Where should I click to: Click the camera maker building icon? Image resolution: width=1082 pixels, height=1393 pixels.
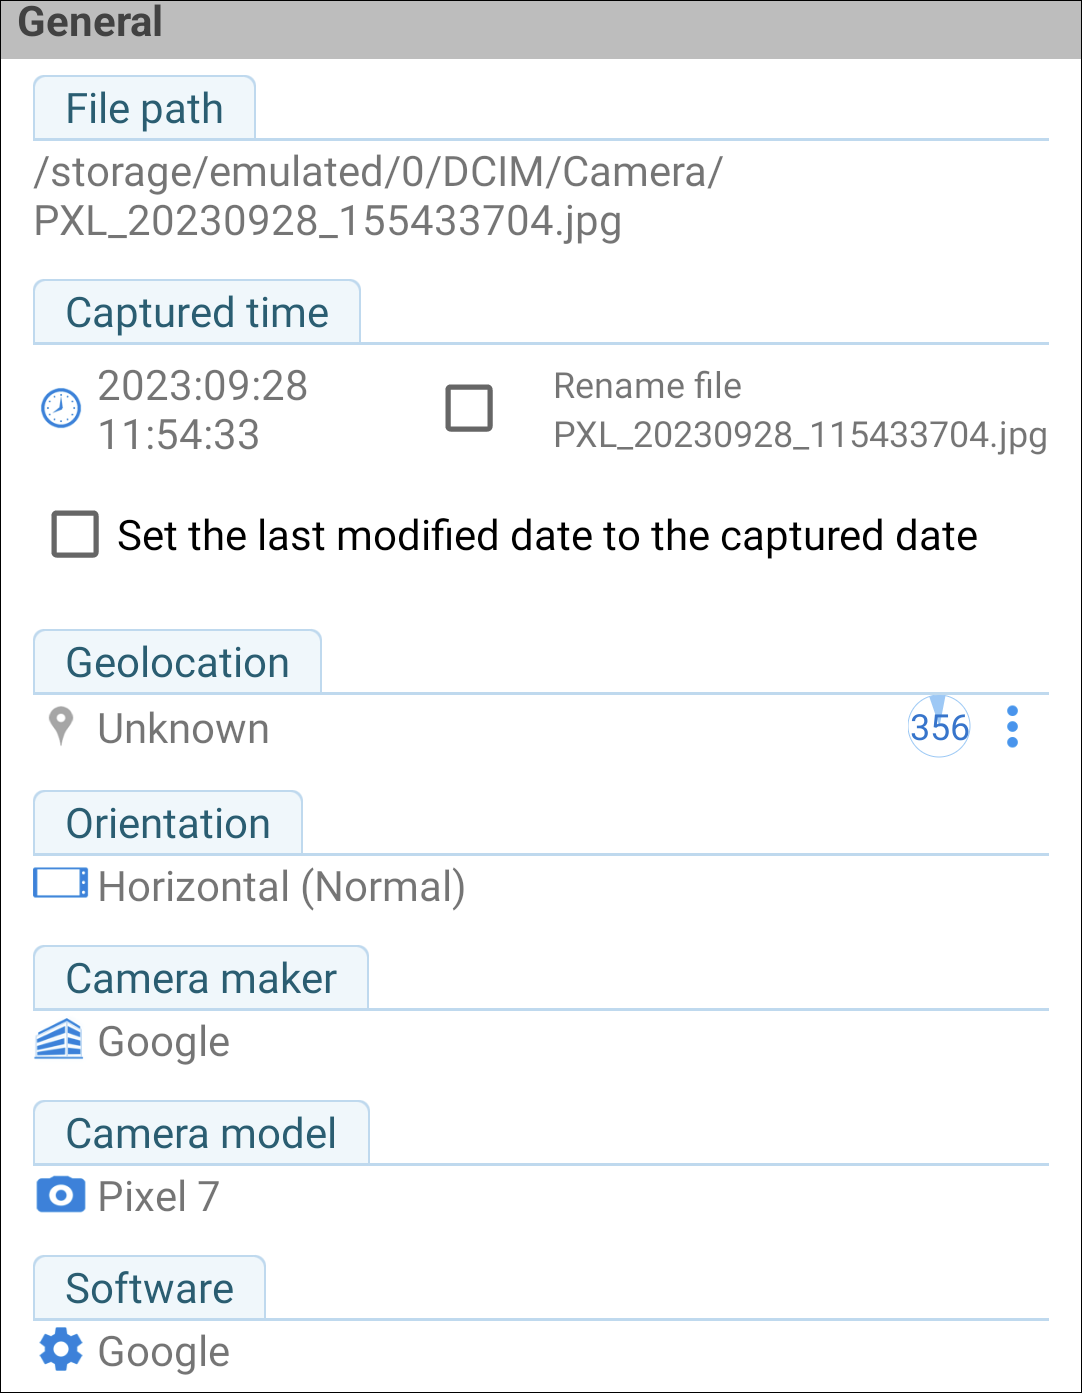[x=60, y=1040]
